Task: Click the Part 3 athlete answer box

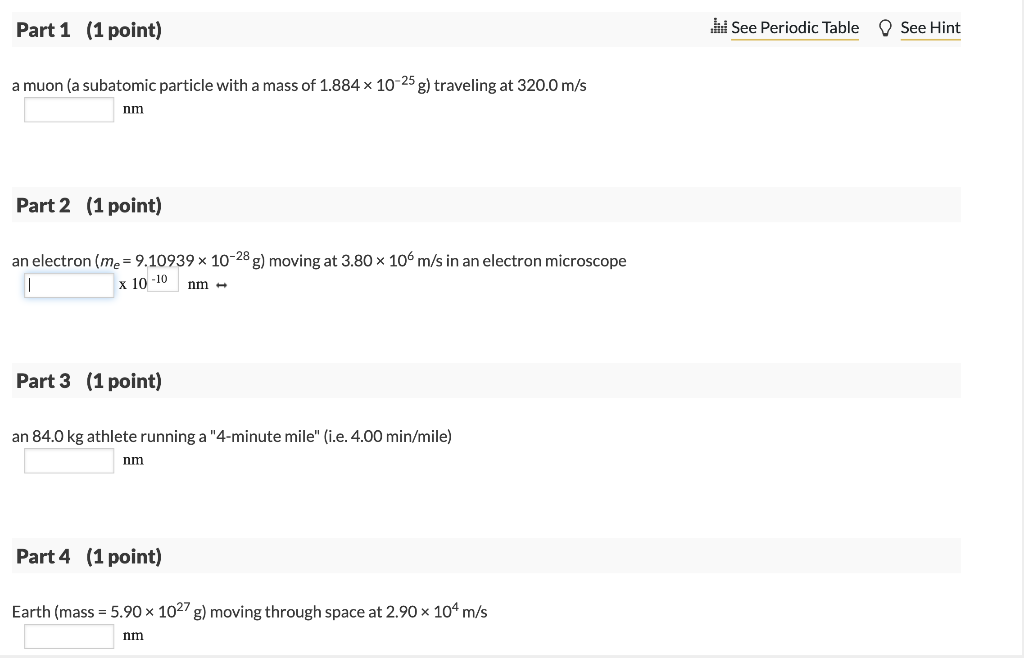Action: tap(68, 460)
